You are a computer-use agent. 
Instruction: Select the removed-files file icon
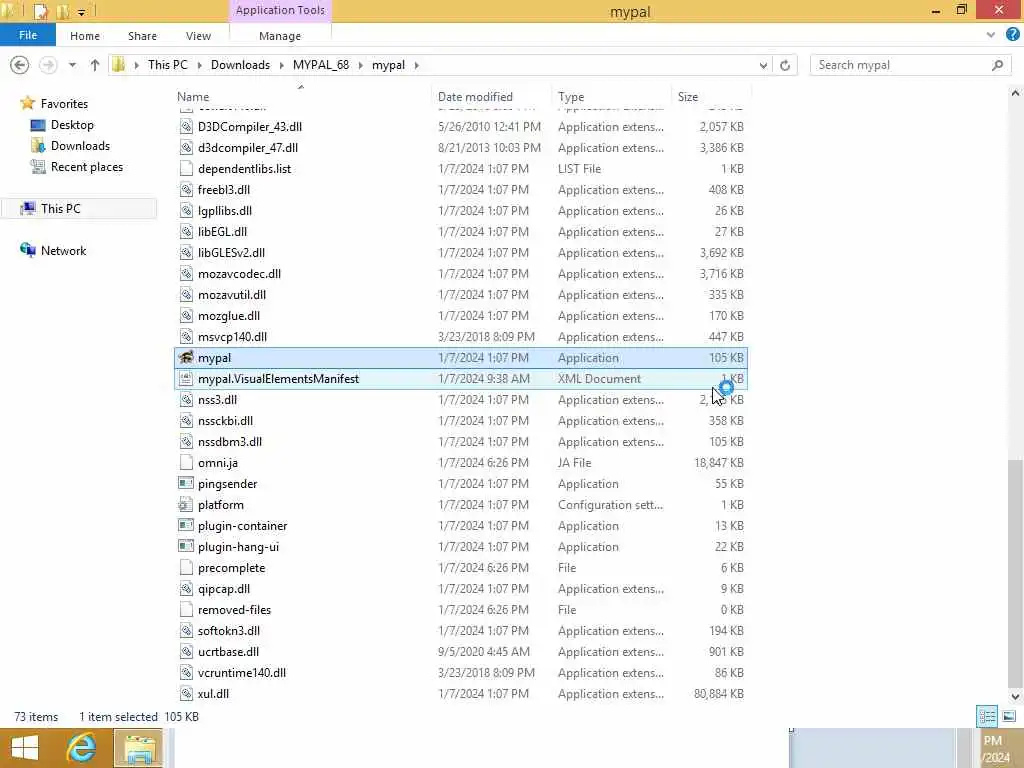pos(186,609)
